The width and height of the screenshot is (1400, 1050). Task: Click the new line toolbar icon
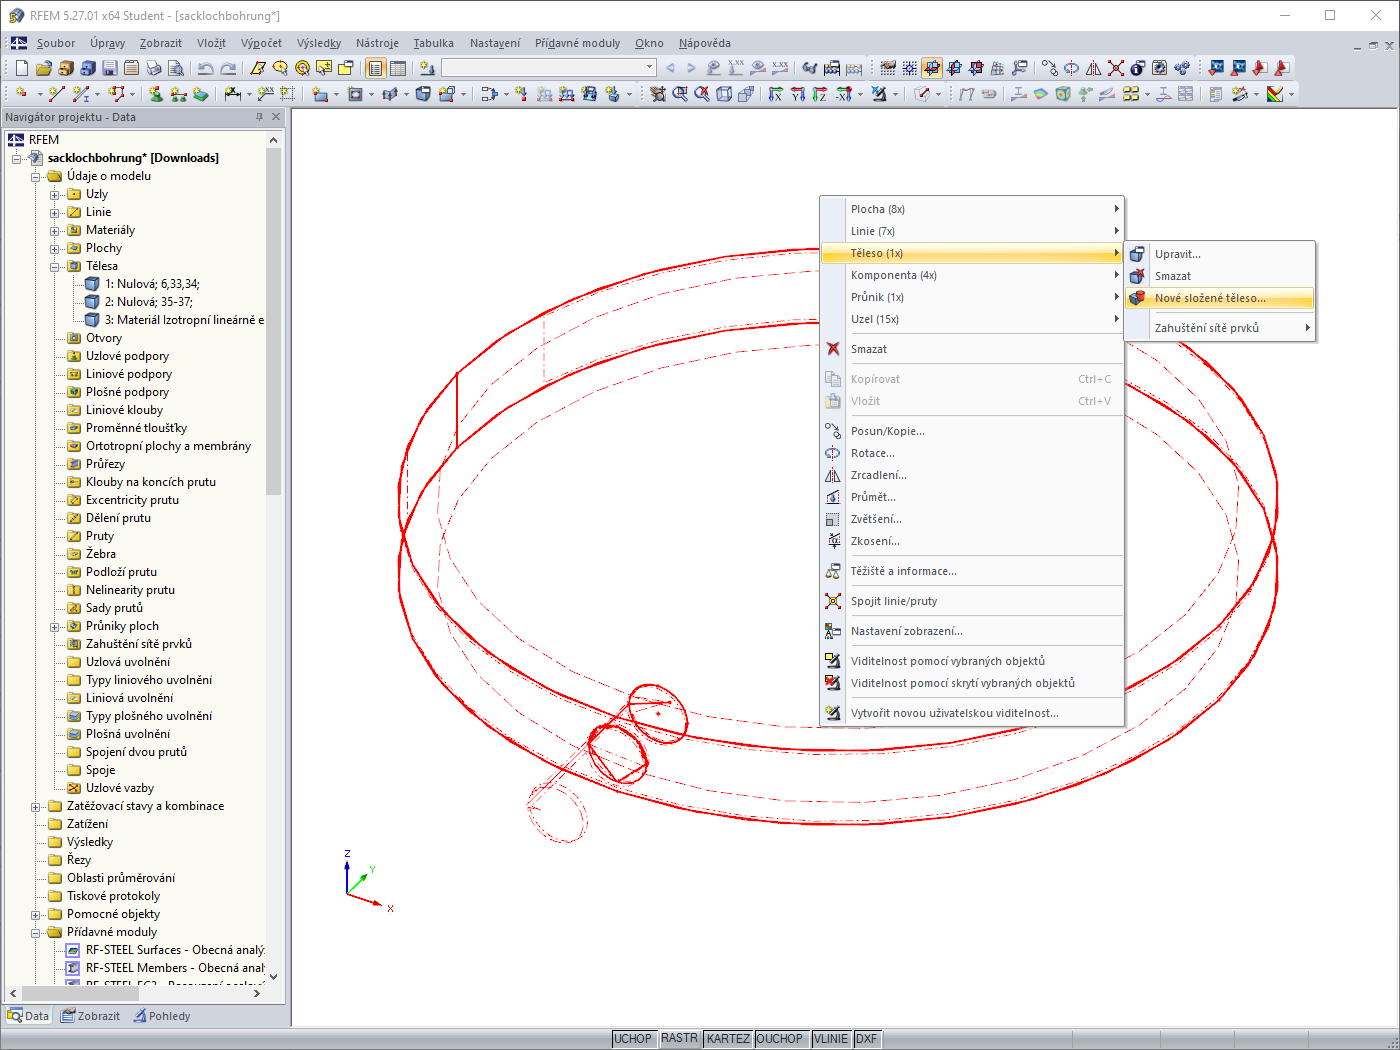[x=56, y=94]
